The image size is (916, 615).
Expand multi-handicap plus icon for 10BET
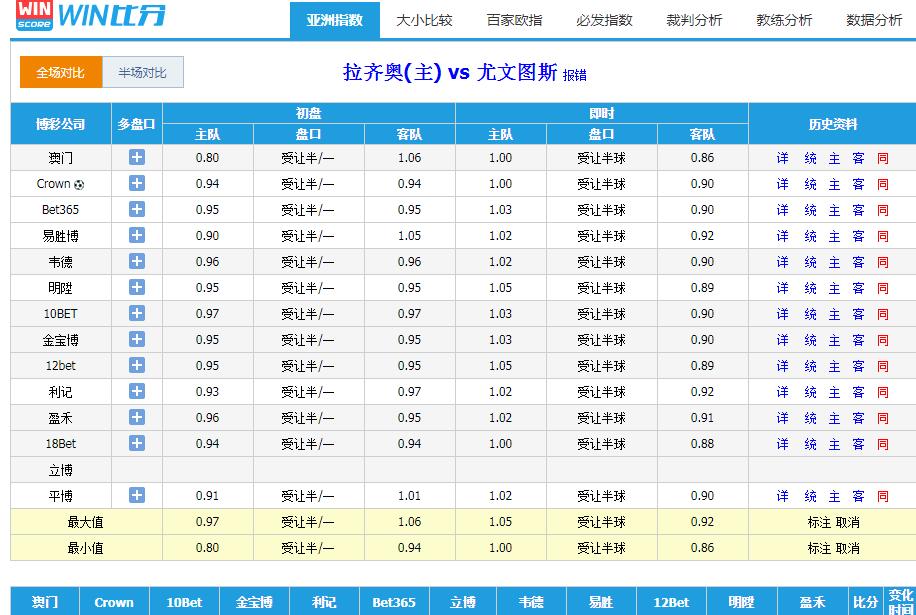137,313
